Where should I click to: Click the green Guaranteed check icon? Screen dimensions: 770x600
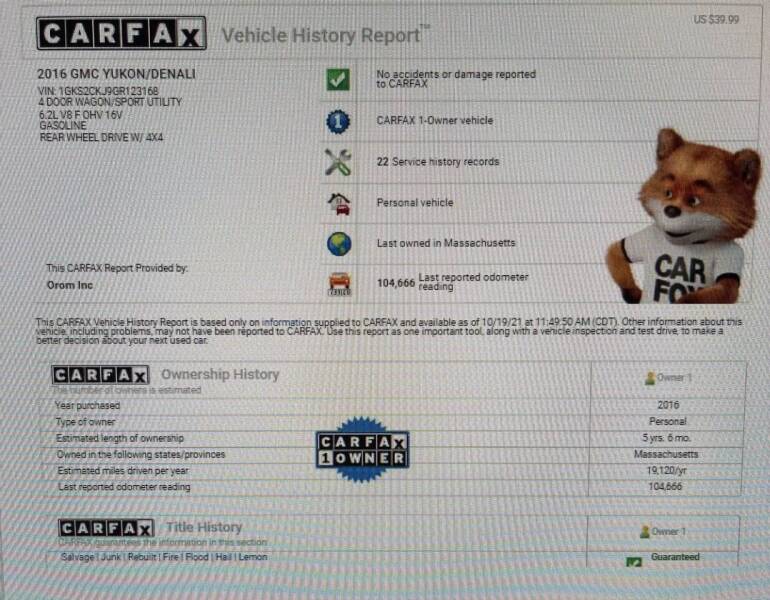634,562
